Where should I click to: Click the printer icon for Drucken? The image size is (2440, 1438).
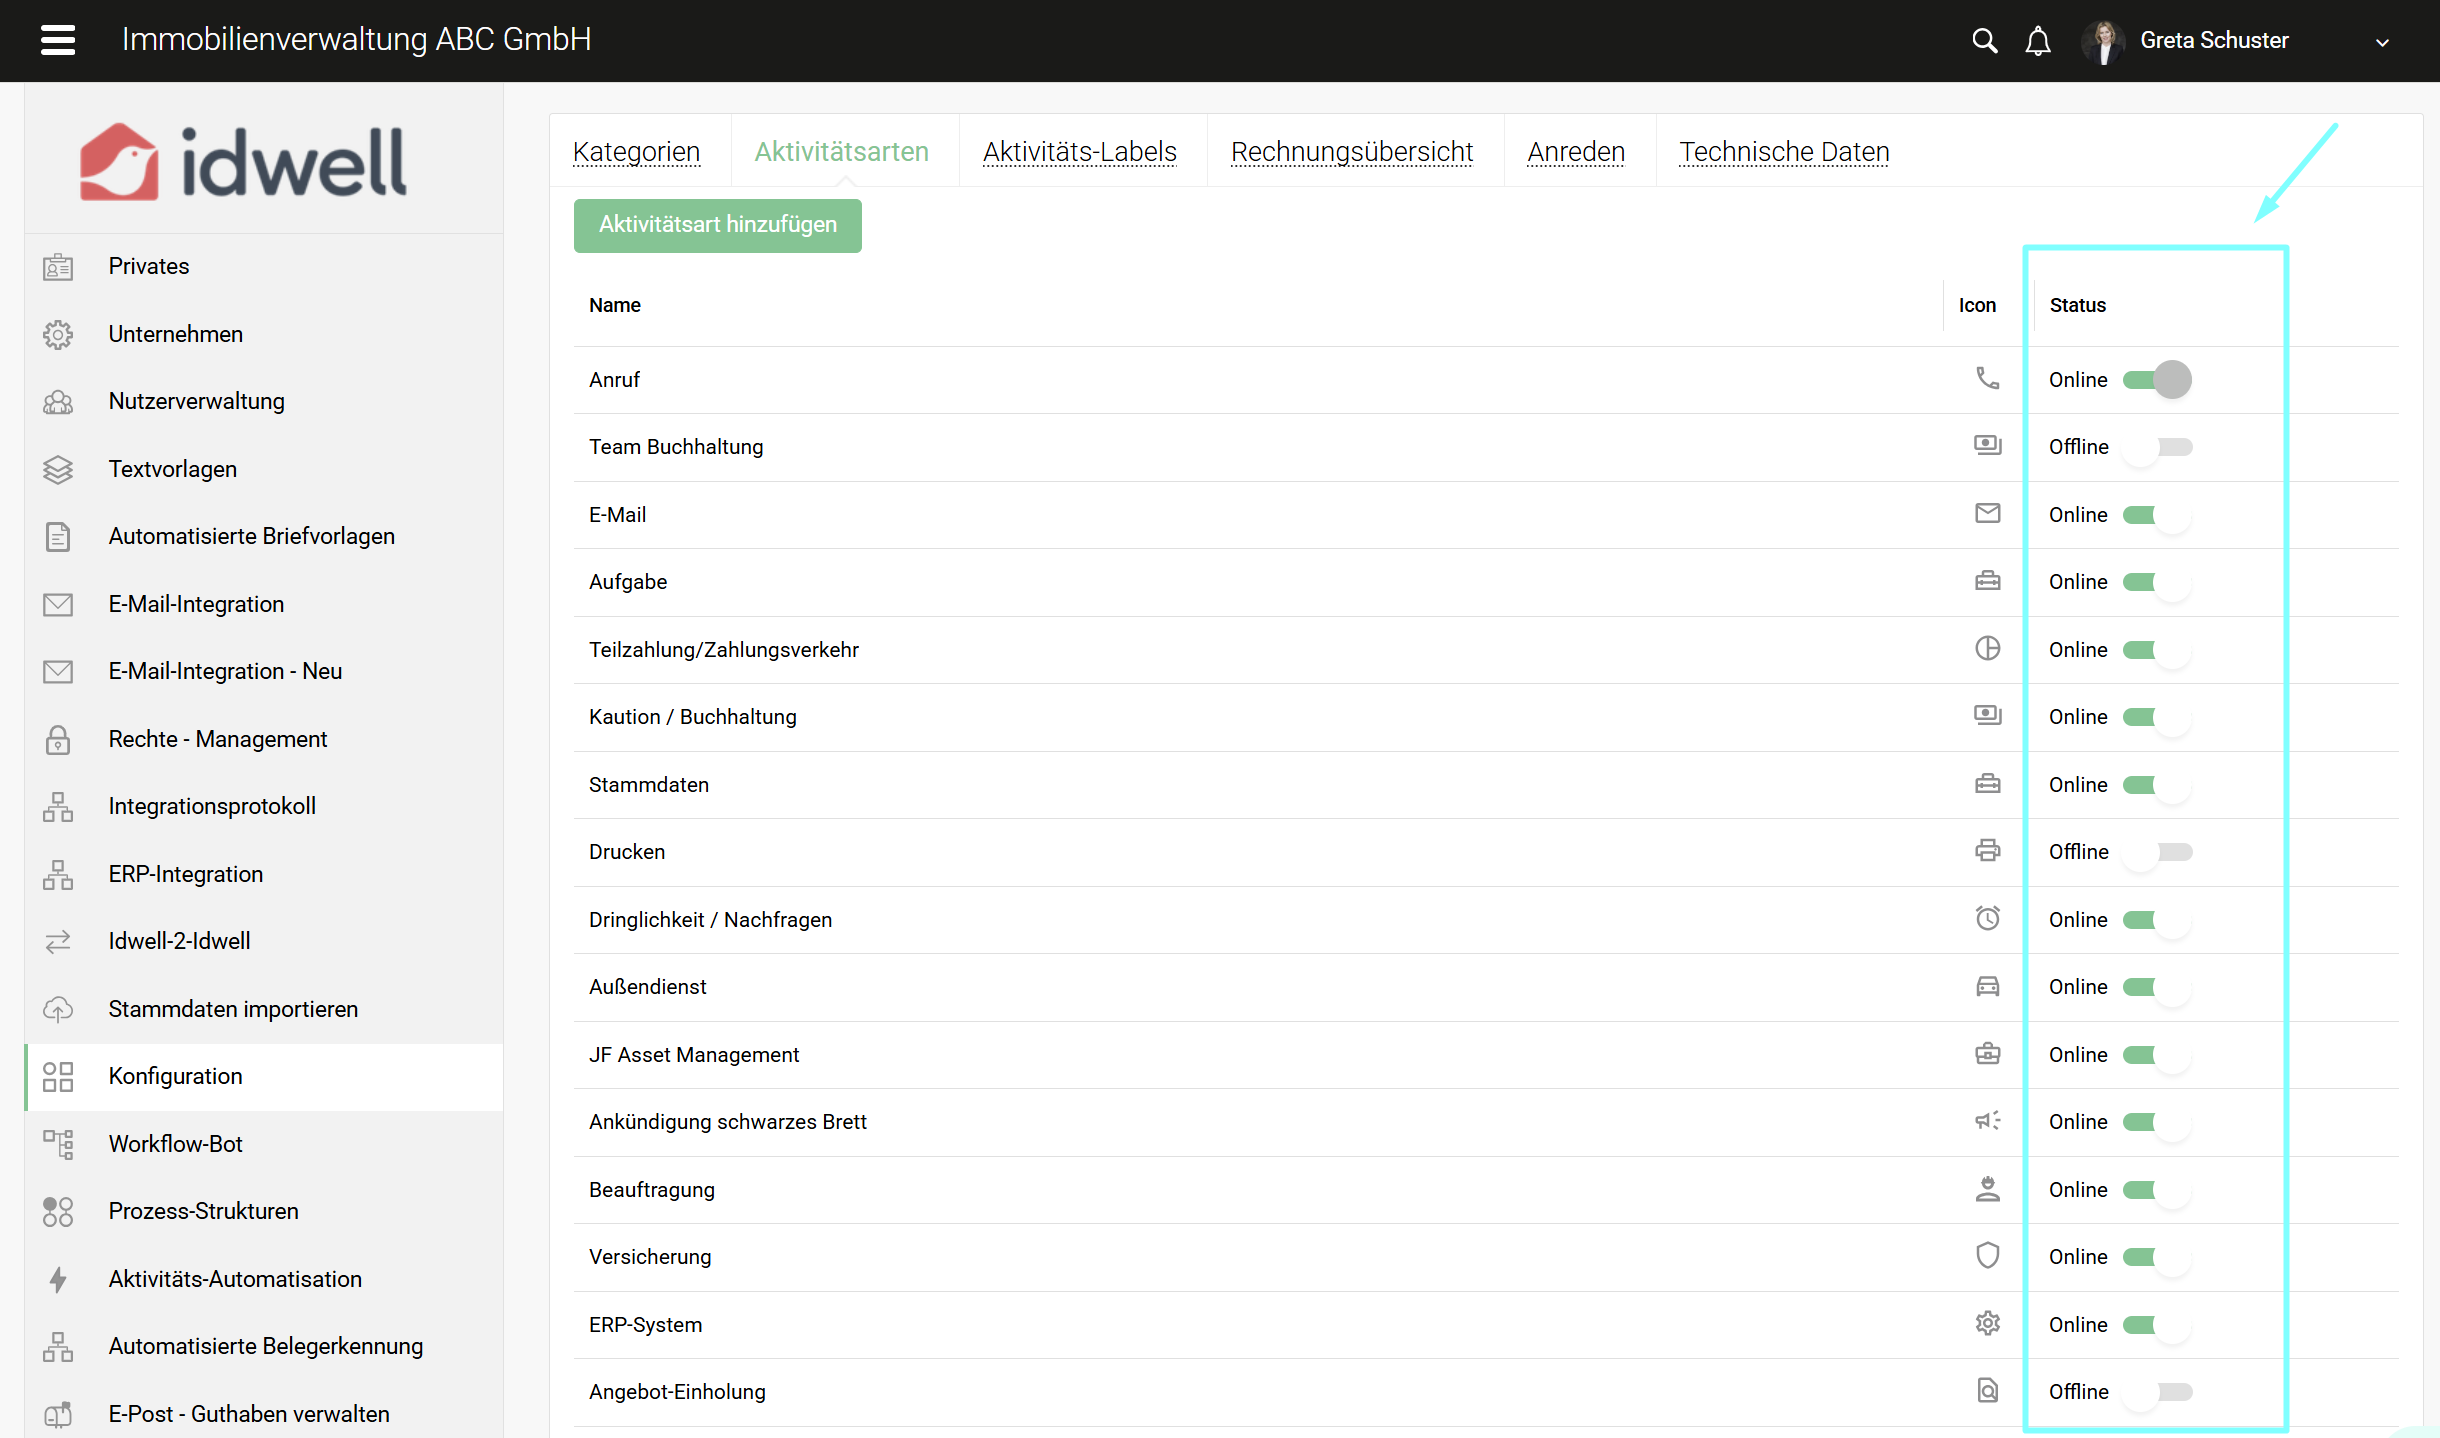tap(1987, 851)
